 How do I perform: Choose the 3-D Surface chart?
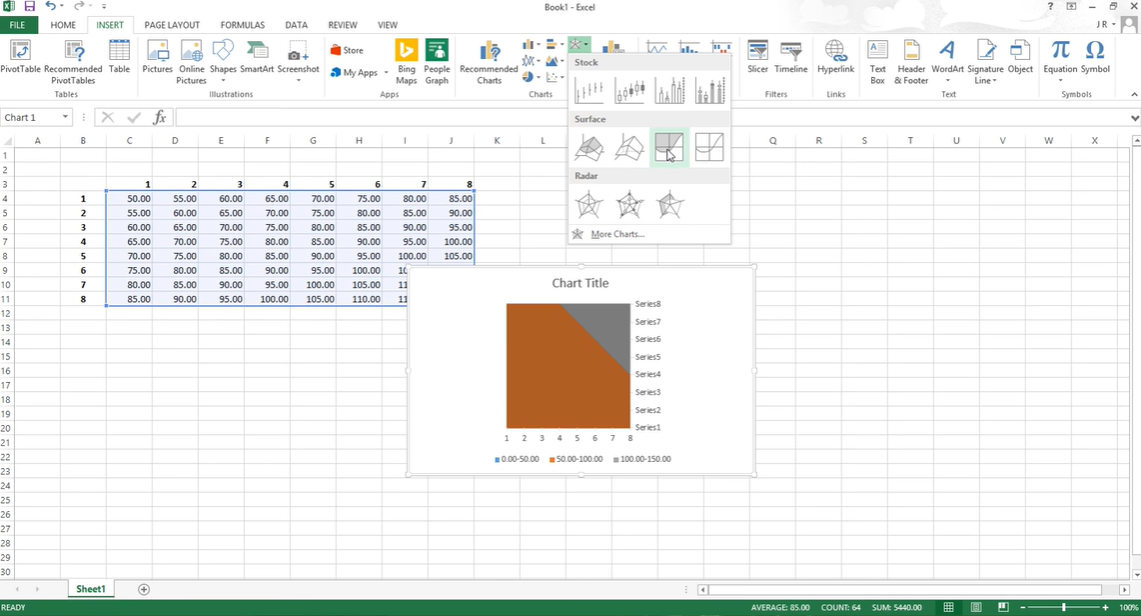tap(589, 148)
